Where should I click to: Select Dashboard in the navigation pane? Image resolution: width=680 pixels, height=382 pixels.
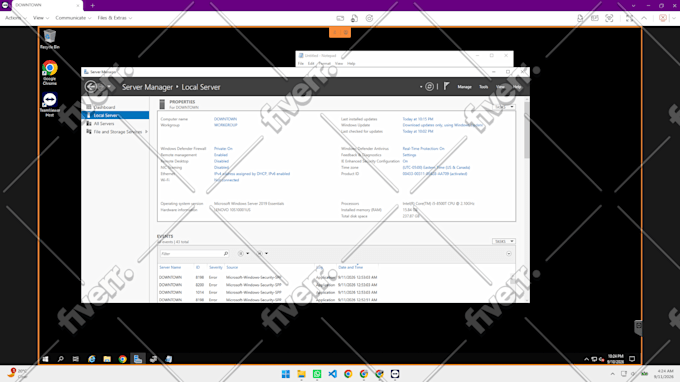[104, 107]
